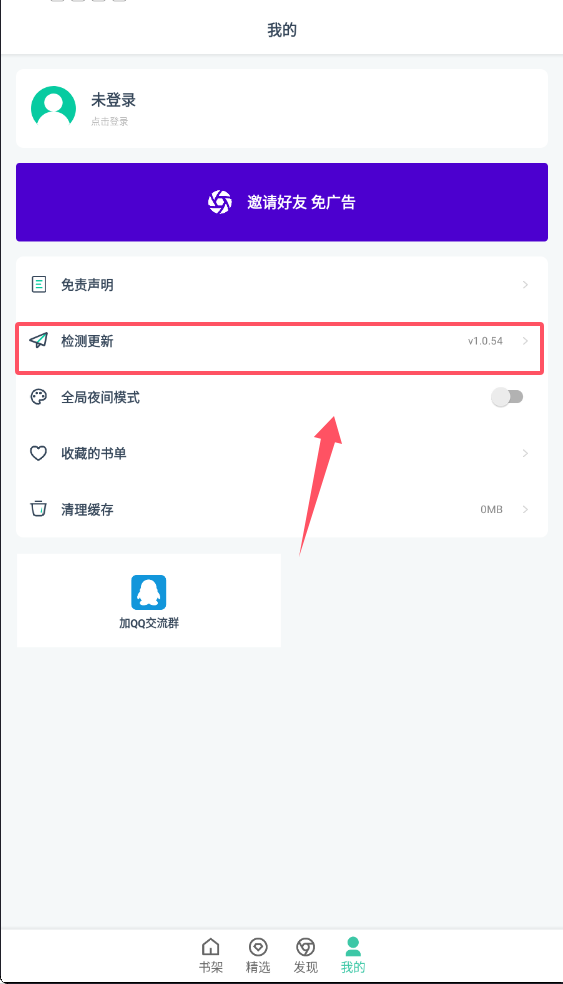563x984 pixels.
Task: Click the 免责声明 document icon
Action: (38, 284)
